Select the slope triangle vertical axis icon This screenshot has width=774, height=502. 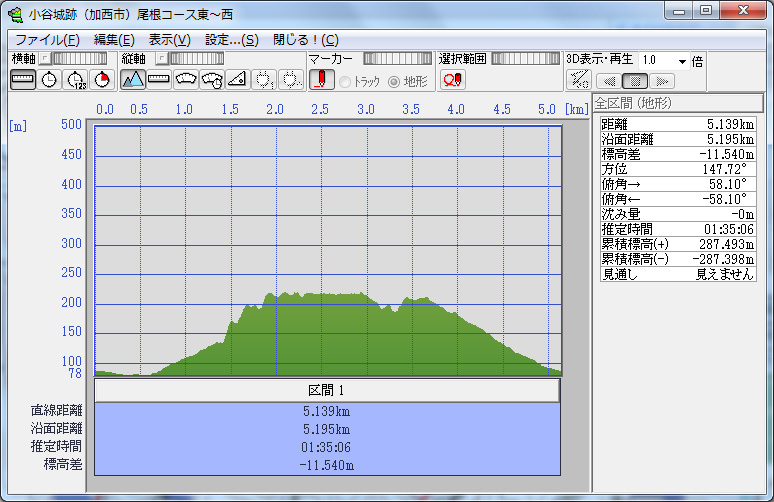click(238, 79)
